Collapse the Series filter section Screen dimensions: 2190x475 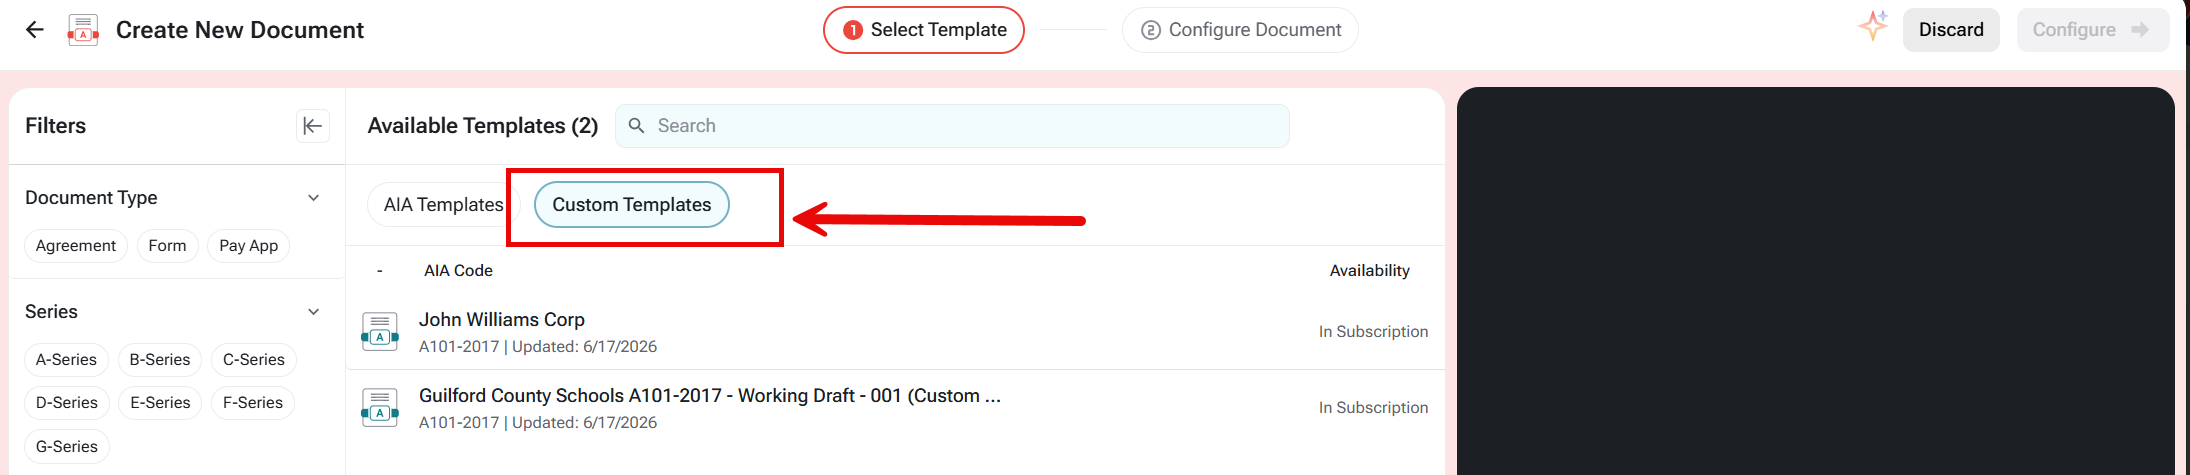click(313, 312)
